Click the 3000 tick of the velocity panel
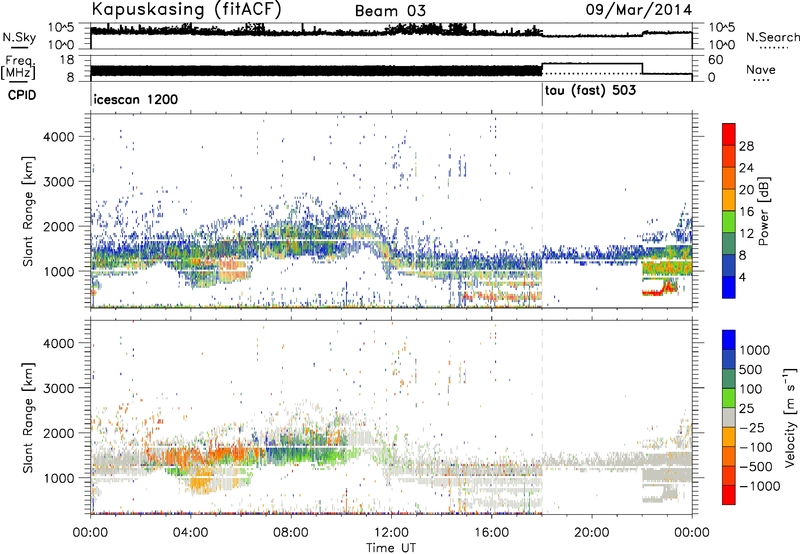The image size is (800, 554). click(x=58, y=388)
